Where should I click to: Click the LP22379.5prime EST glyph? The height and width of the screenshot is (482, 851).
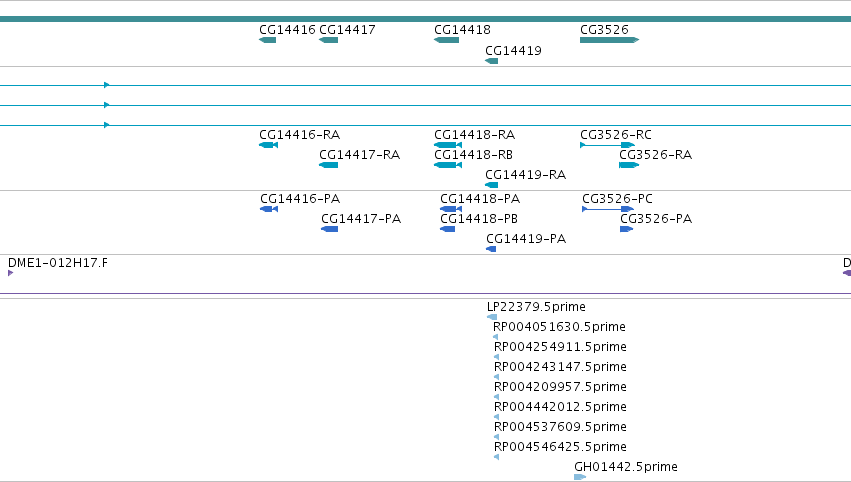[x=492, y=317]
